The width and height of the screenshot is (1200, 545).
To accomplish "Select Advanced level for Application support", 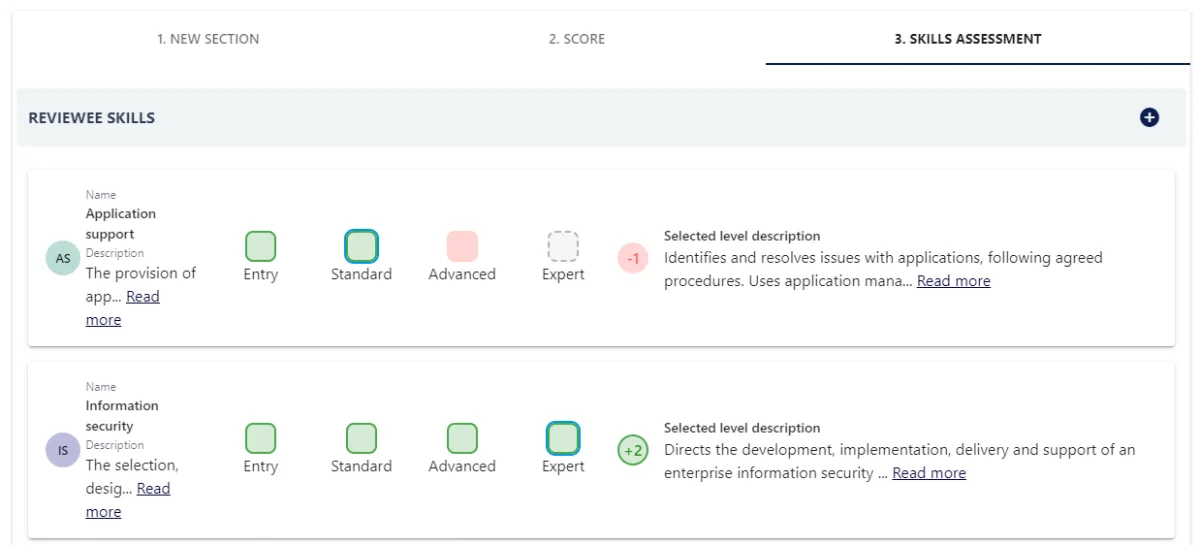I will (462, 246).
